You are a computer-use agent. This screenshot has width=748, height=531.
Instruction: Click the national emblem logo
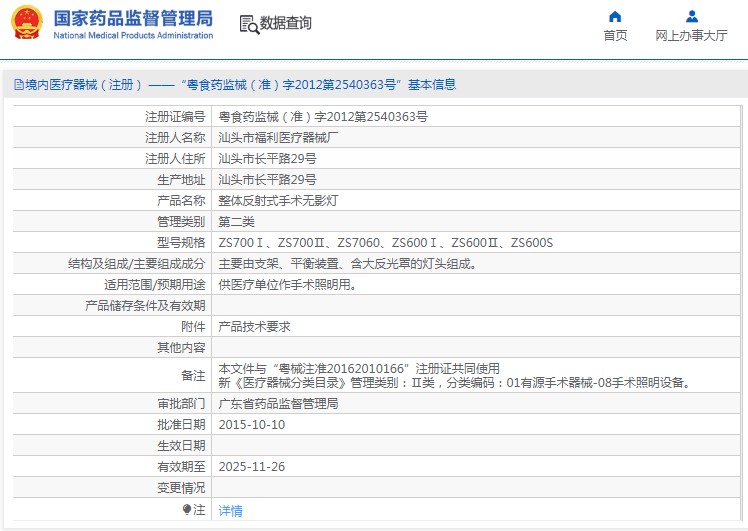(x=27, y=22)
